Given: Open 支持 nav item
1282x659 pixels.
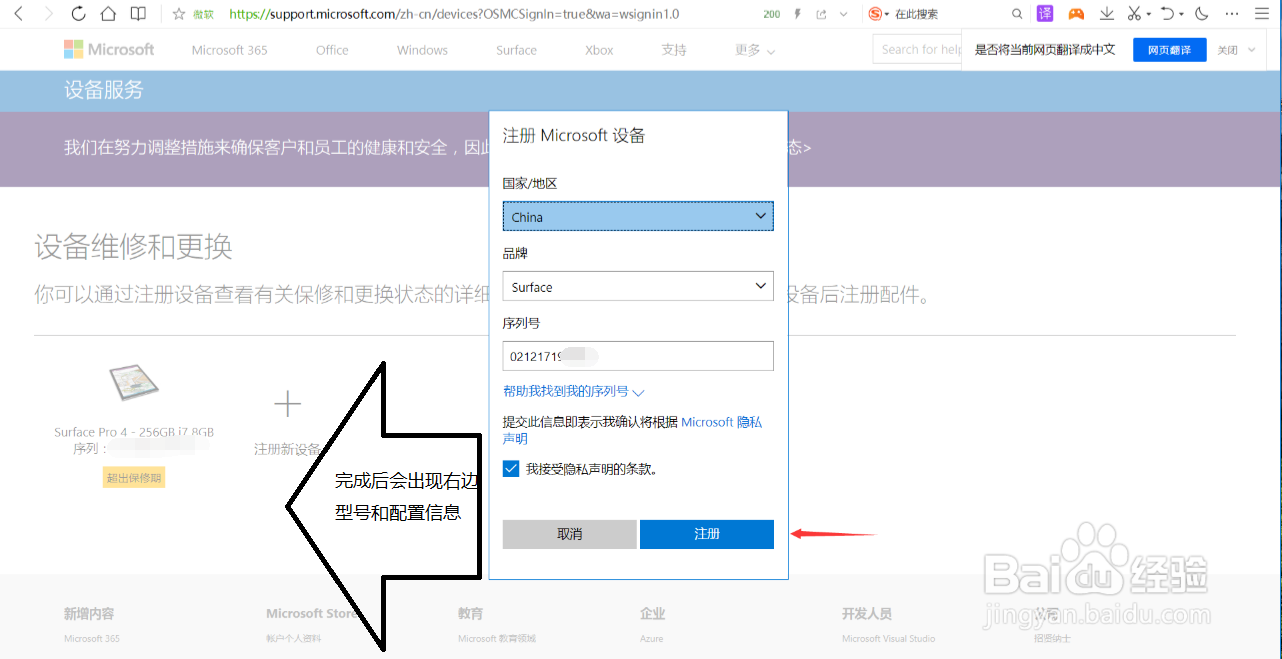Looking at the screenshot, I should 674,50.
